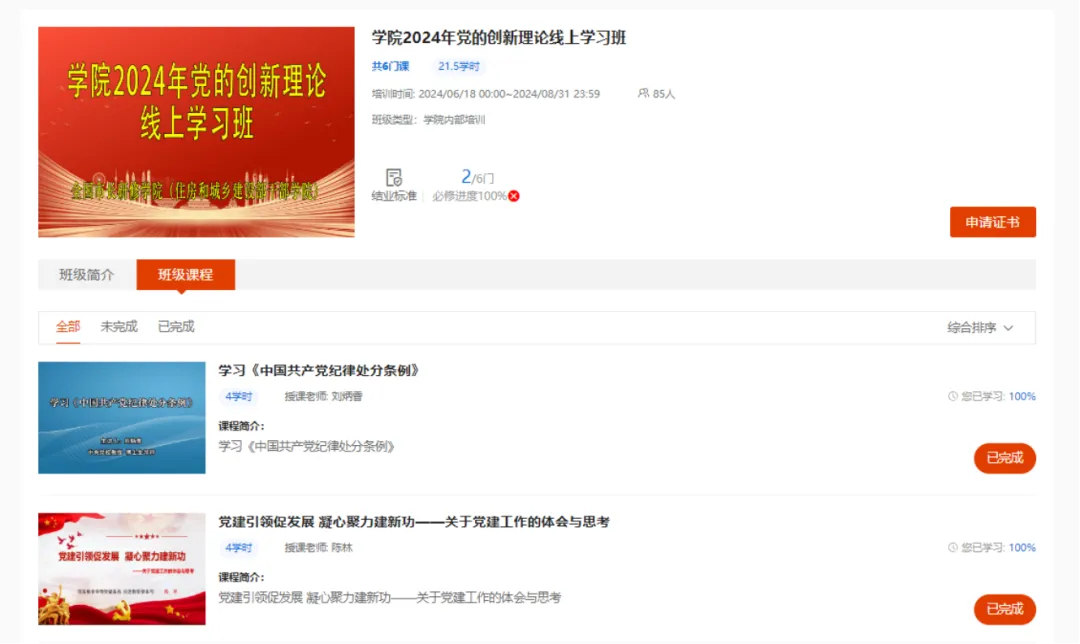Click the clock icon in the 纪律处分条例 course row
Image resolution: width=1080 pixels, height=644 pixels.
[x=953, y=396]
